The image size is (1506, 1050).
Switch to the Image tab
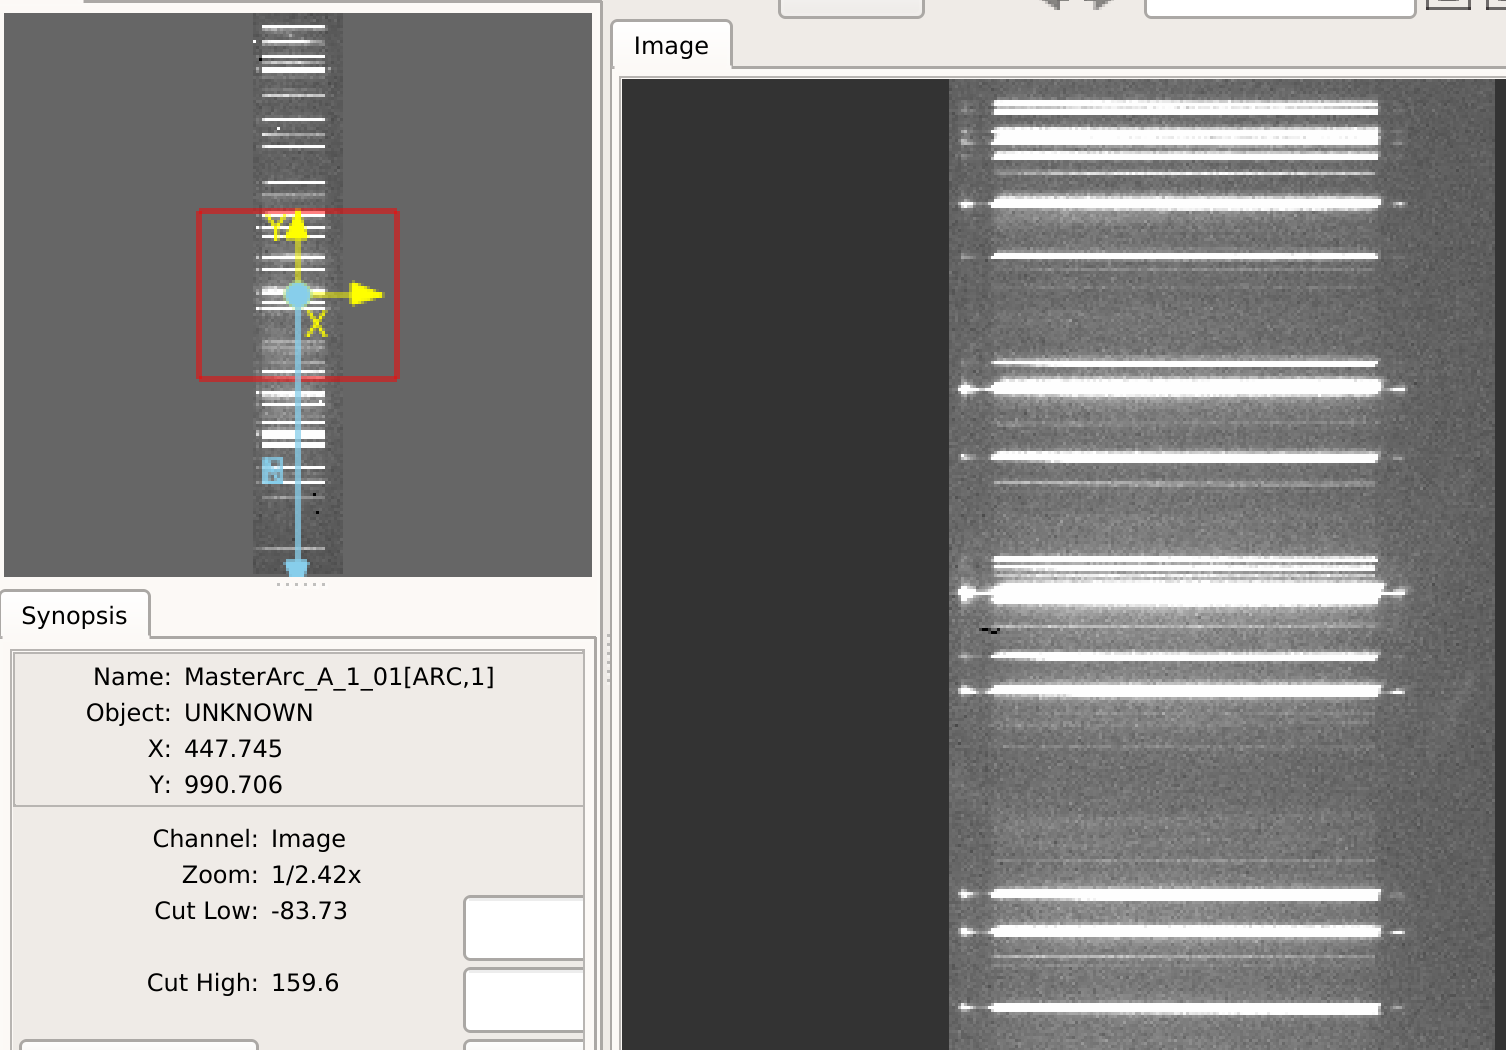coord(671,46)
